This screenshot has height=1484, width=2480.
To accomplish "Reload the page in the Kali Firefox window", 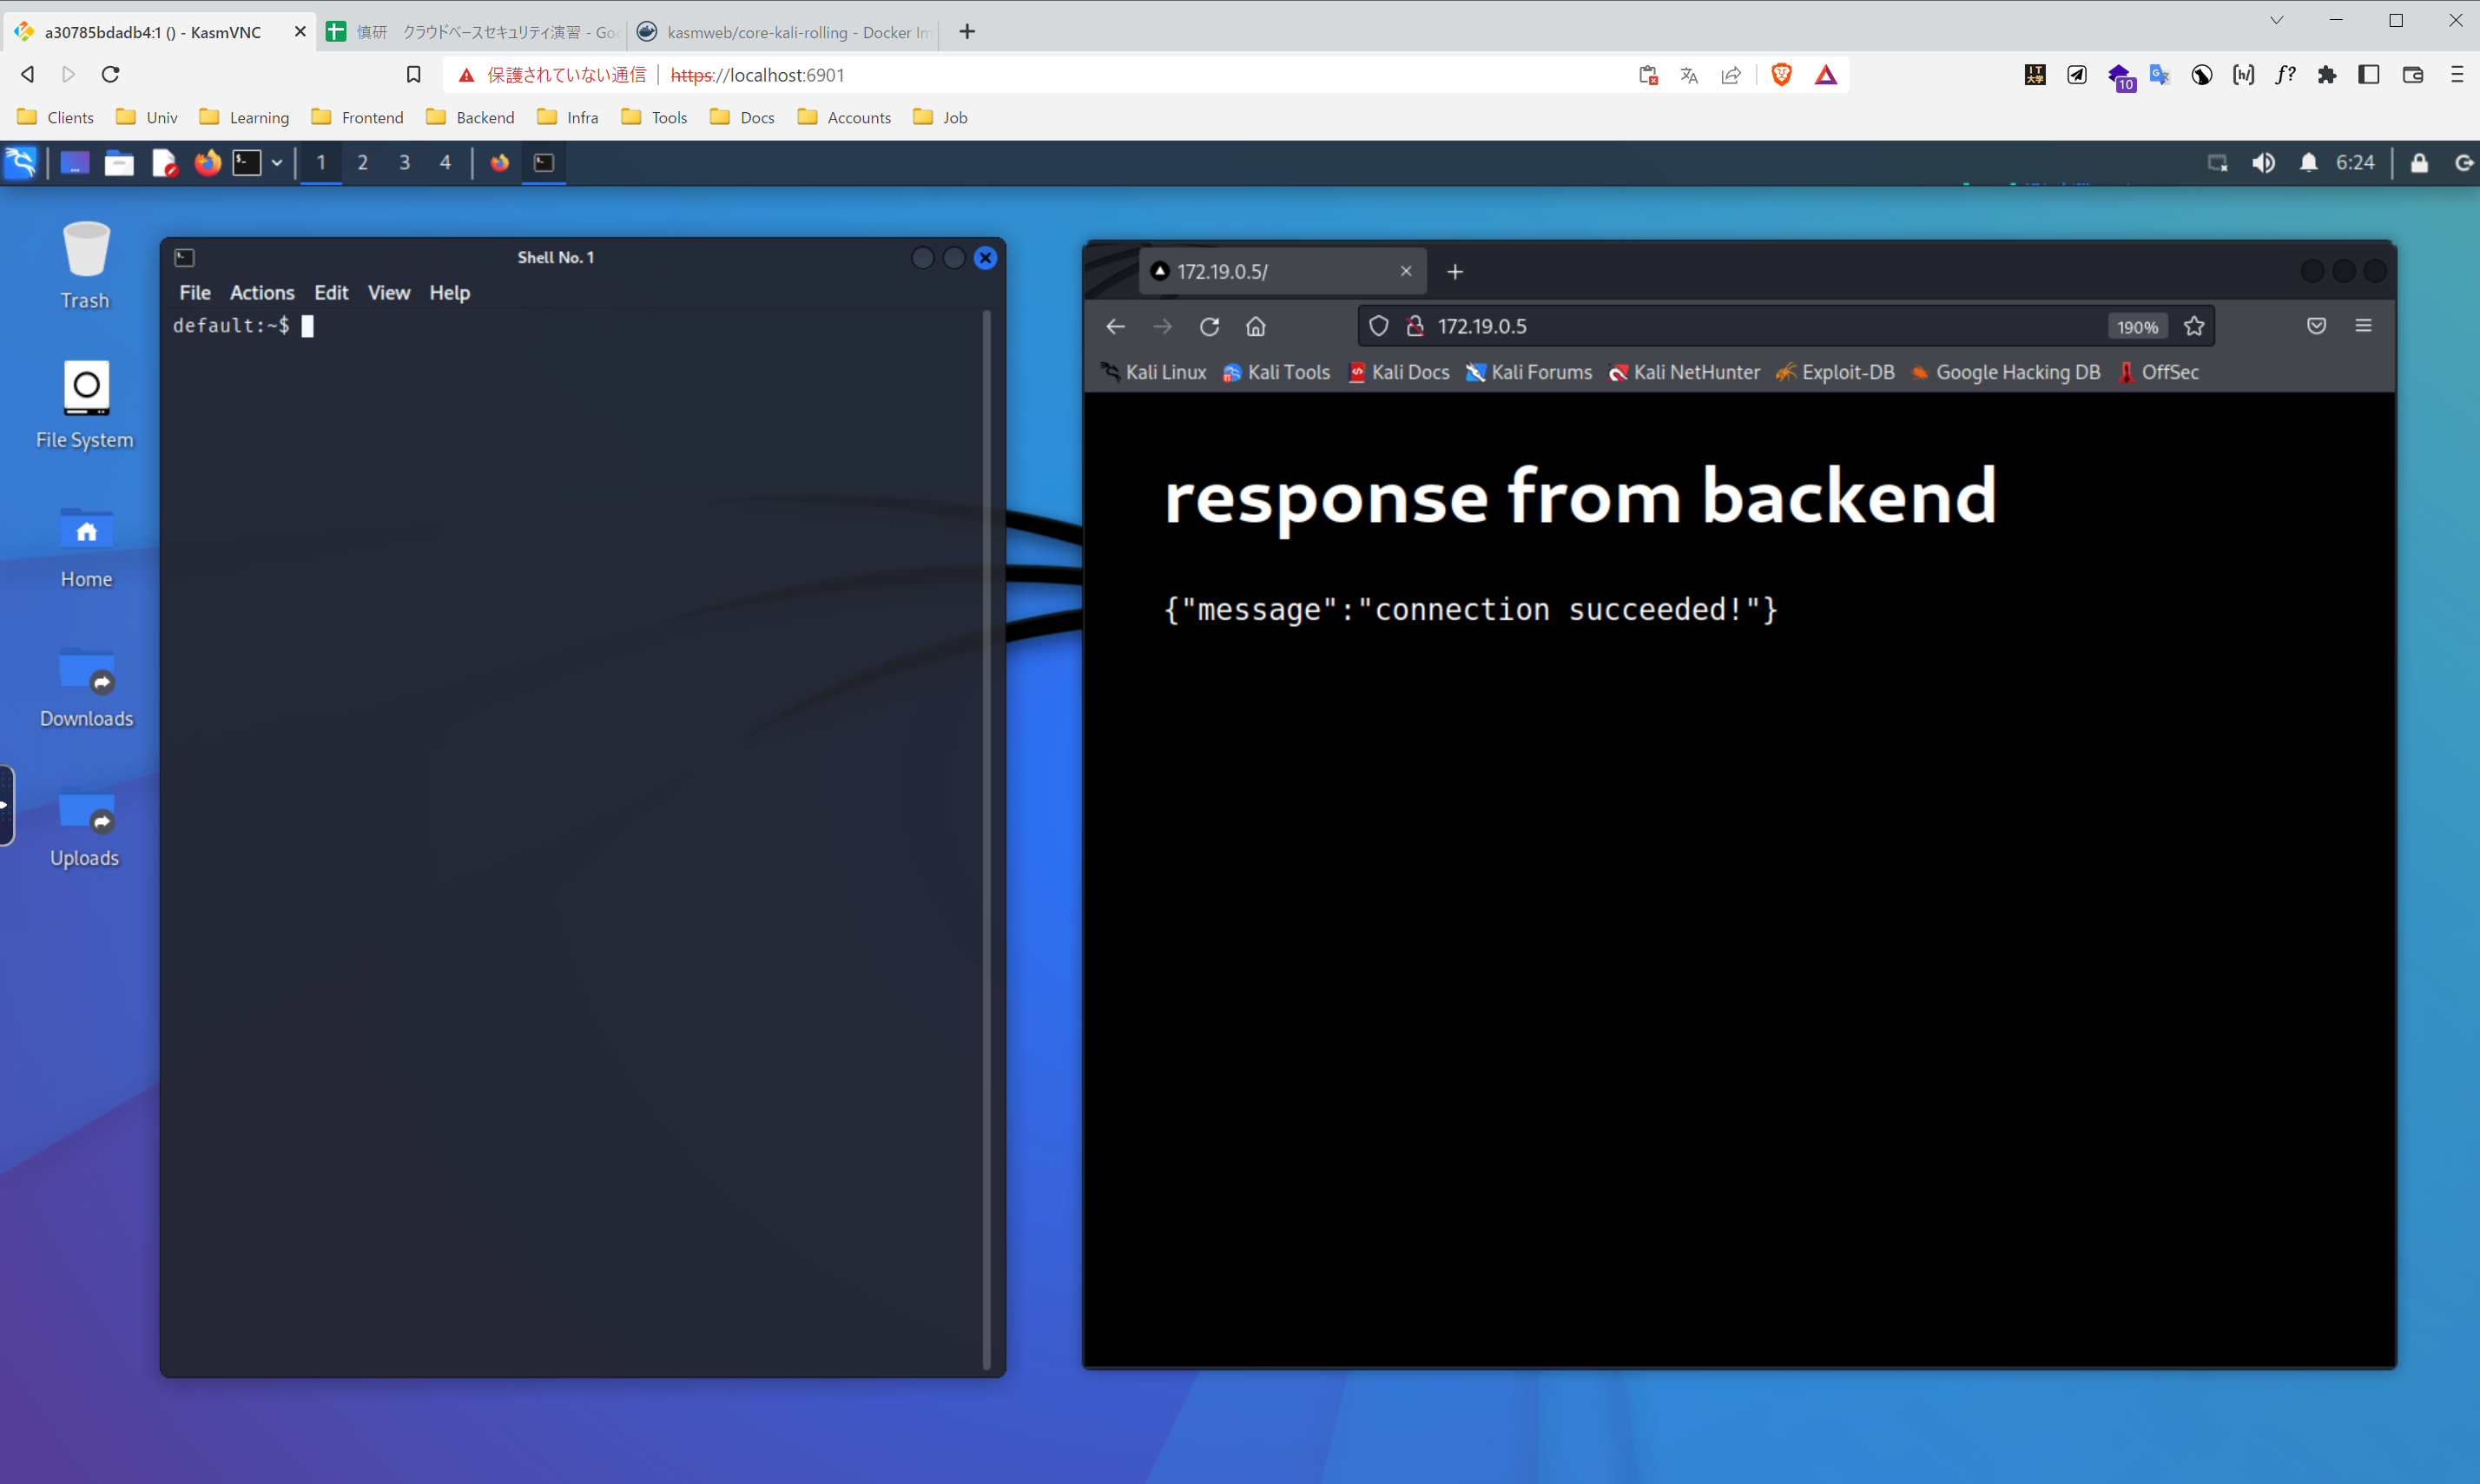I will click(1209, 326).
